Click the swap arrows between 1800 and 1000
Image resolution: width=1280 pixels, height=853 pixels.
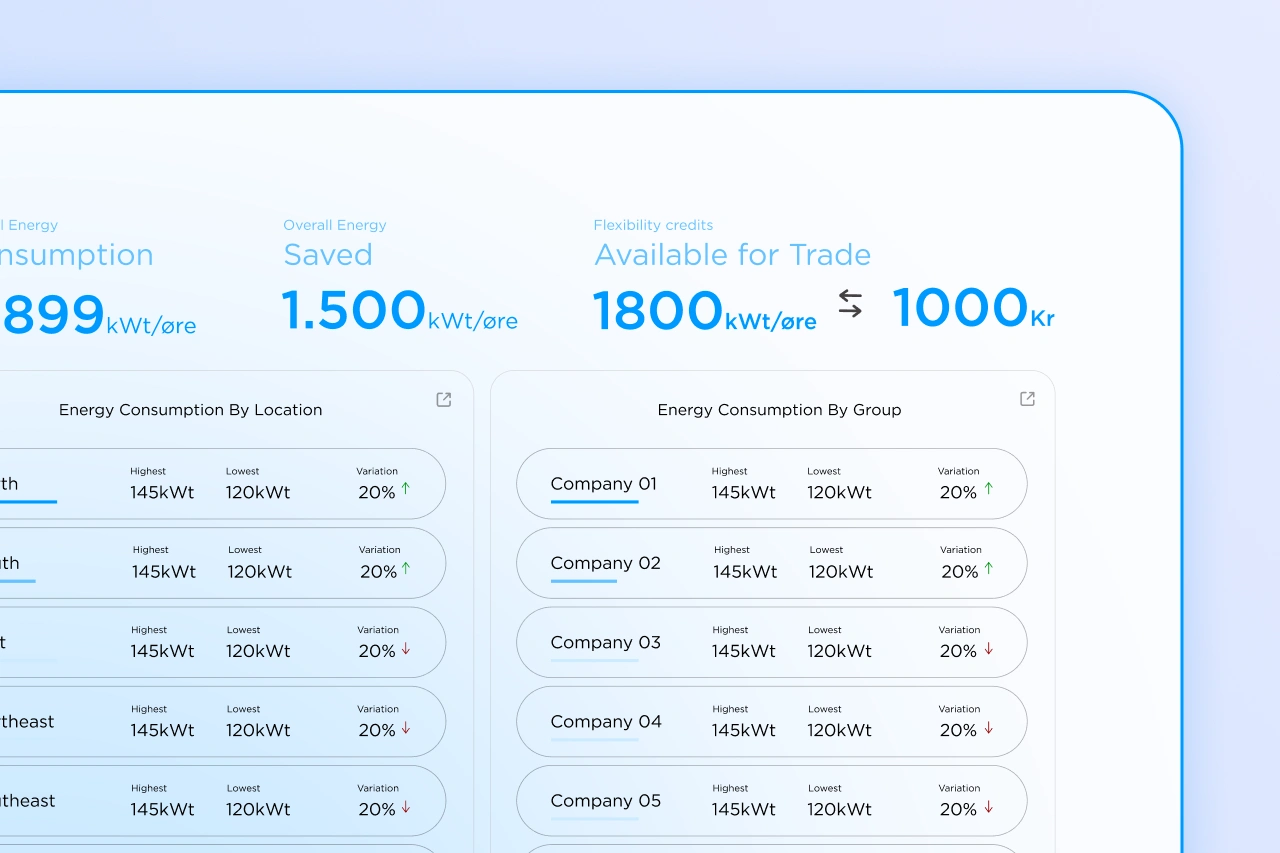850,304
